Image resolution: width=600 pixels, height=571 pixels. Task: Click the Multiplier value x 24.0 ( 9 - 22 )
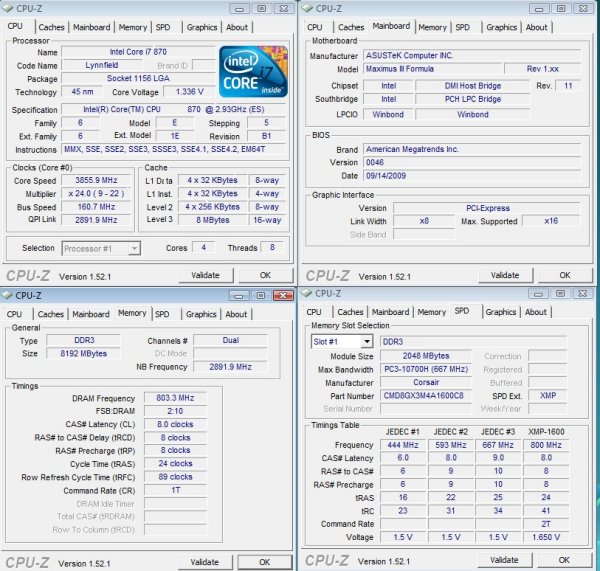[96, 193]
